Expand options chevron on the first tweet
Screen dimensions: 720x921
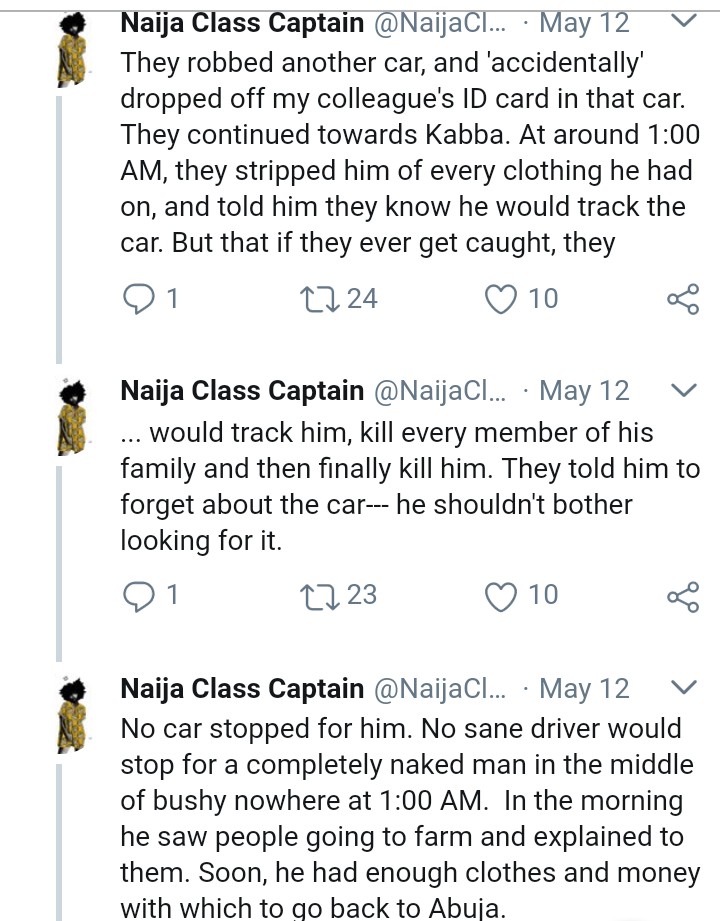coord(682,21)
